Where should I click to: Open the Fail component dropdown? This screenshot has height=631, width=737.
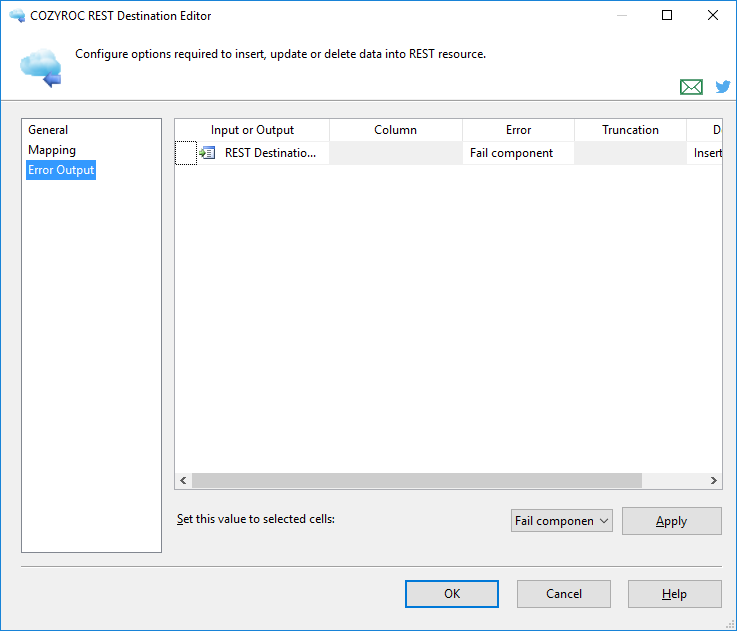click(562, 521)
